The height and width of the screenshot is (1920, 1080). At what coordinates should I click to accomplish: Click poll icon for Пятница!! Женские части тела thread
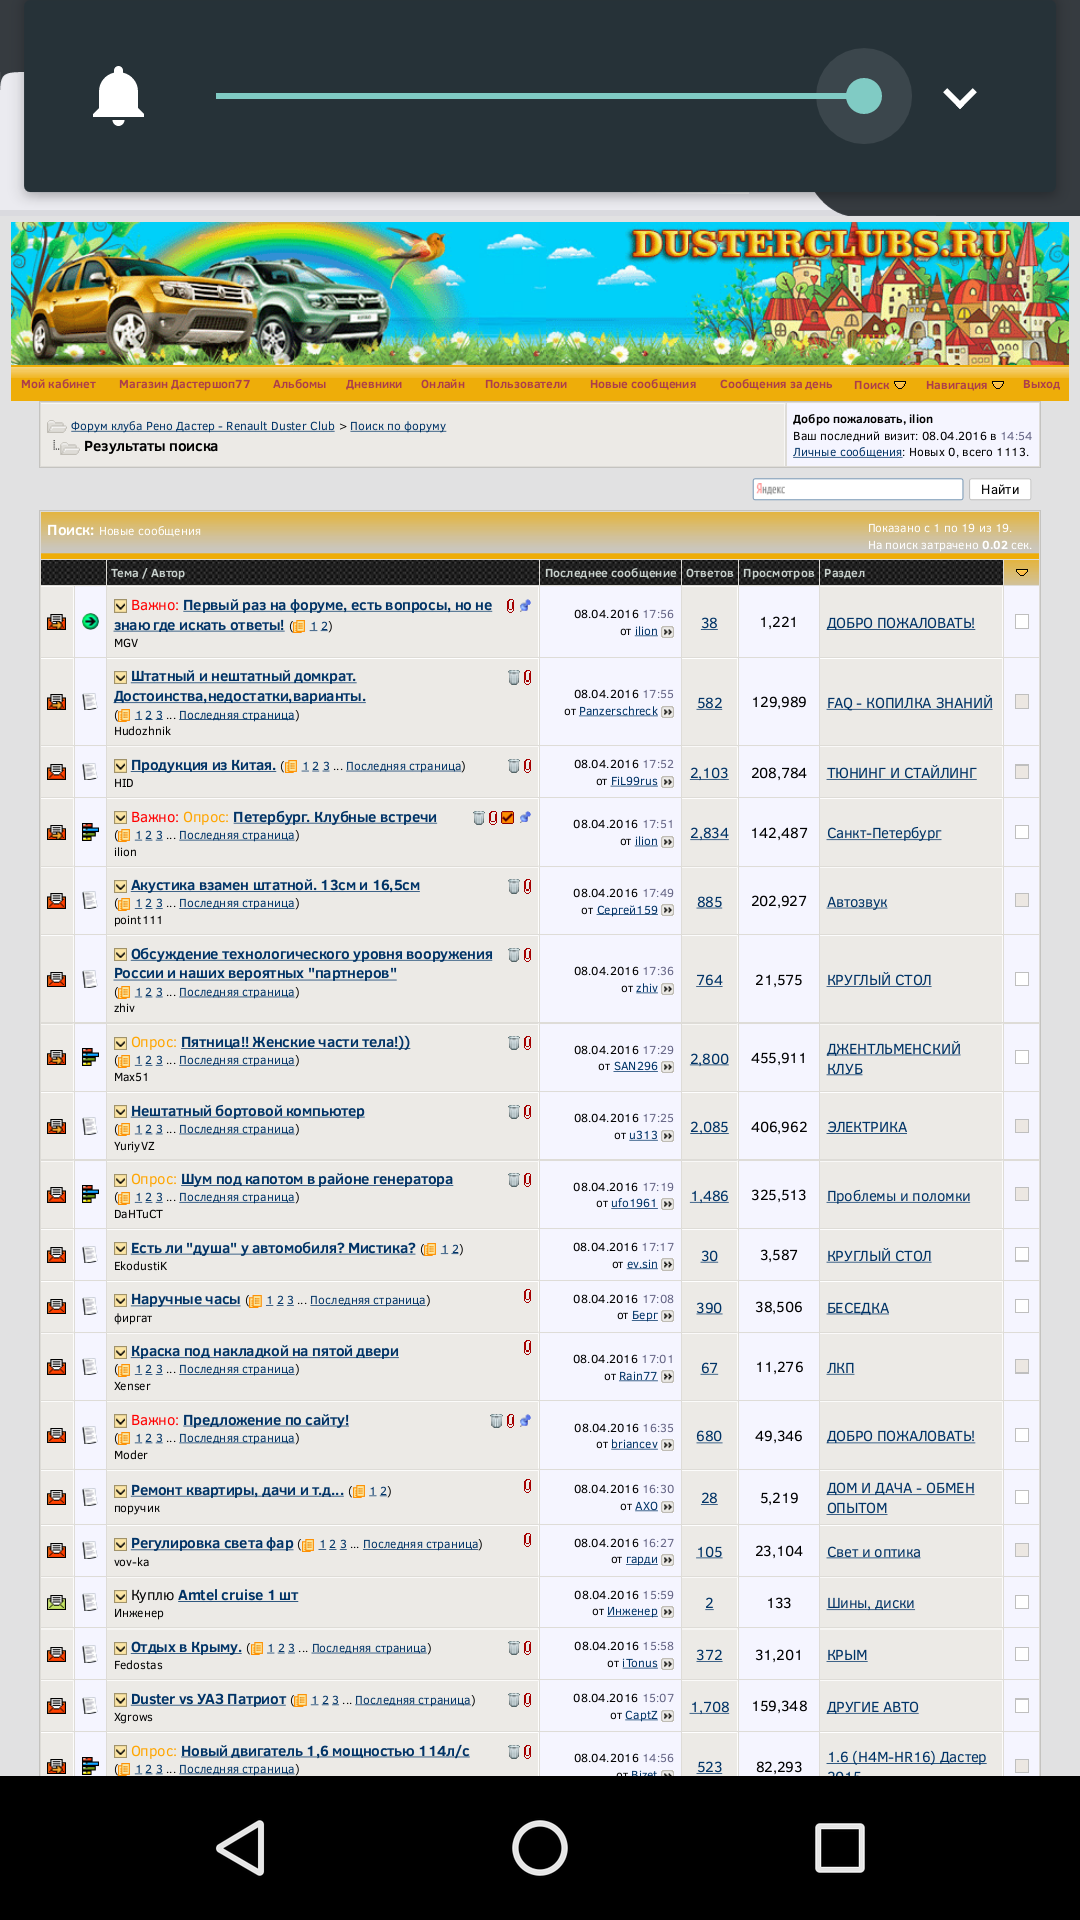coord(90,1057)
